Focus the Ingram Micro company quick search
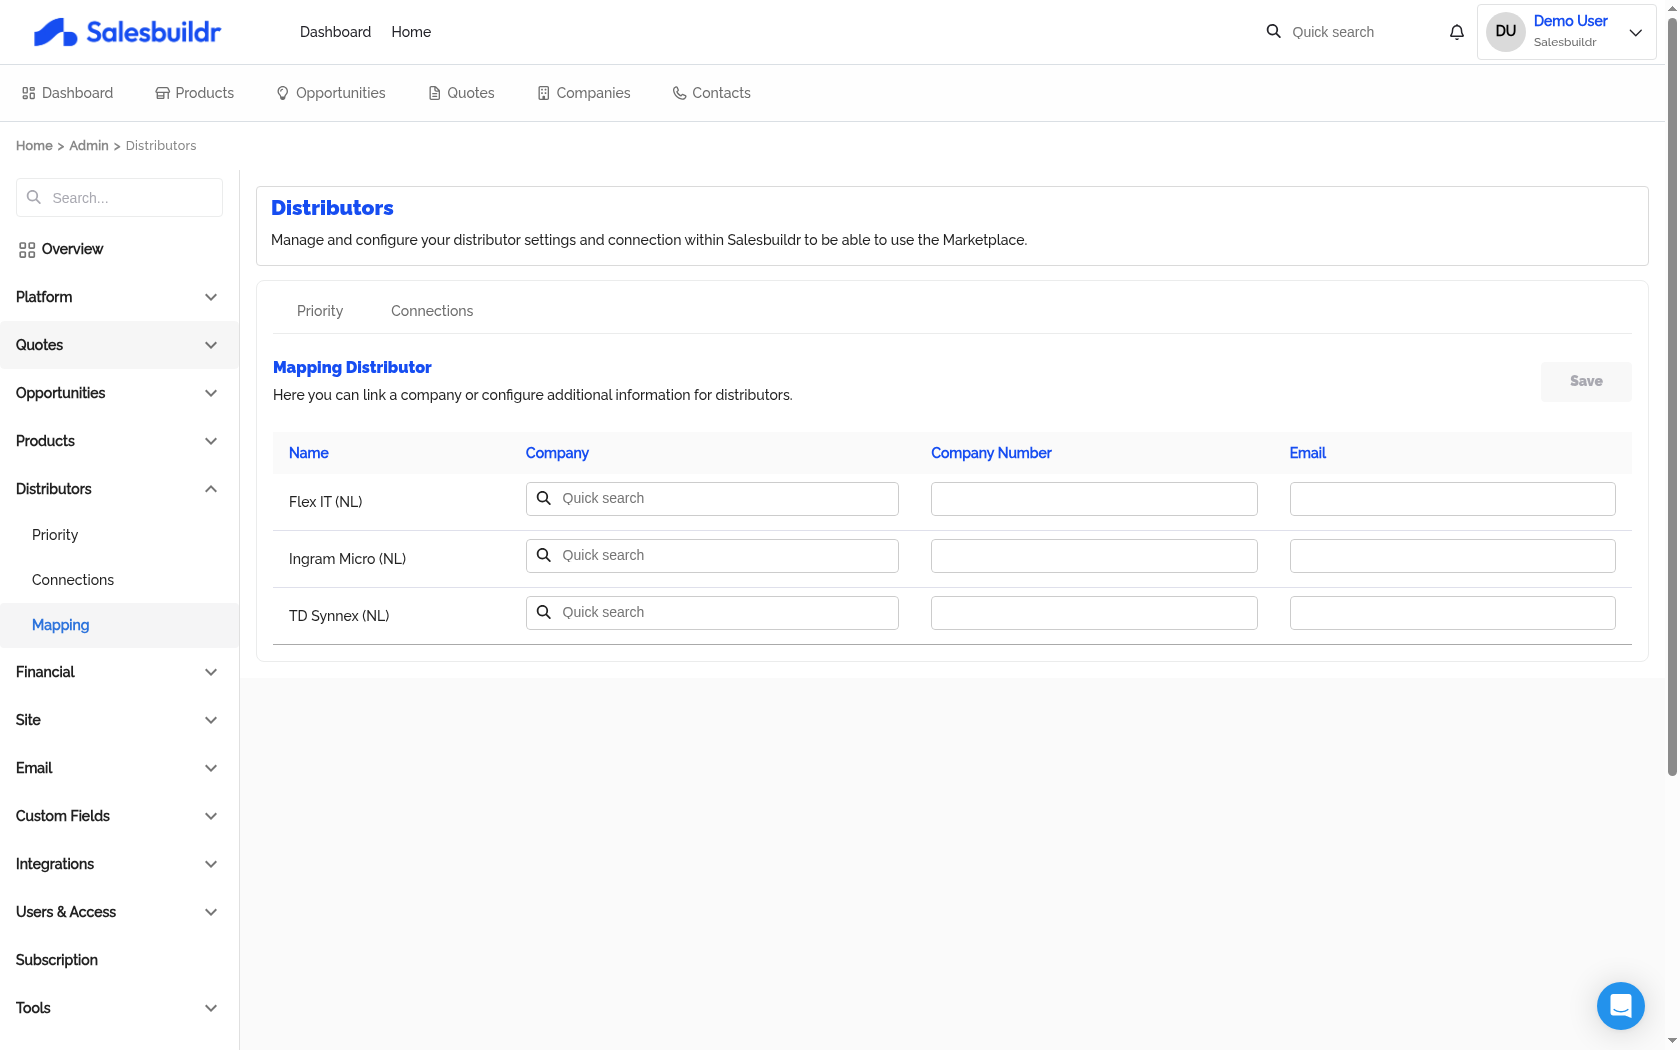Image resolution: width=1680 pixels, height=1050 pixels. 712,556
